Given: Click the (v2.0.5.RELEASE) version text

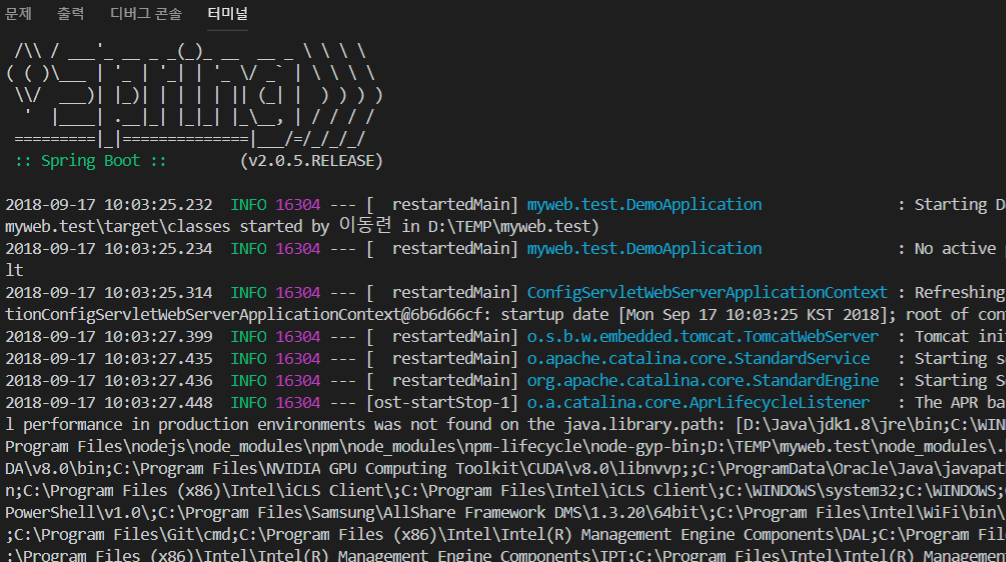Looking at the screenshot, I should pos(311,160).
